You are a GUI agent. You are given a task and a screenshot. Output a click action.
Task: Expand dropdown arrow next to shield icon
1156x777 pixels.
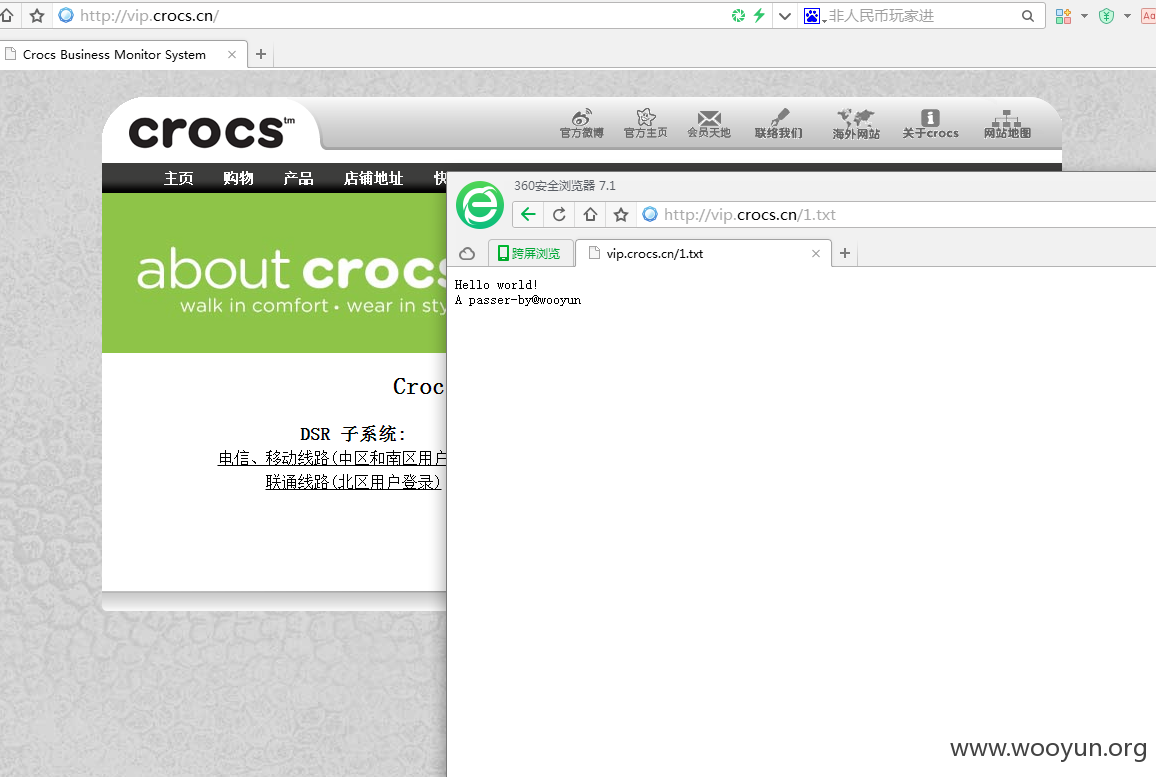(1127, 16)
